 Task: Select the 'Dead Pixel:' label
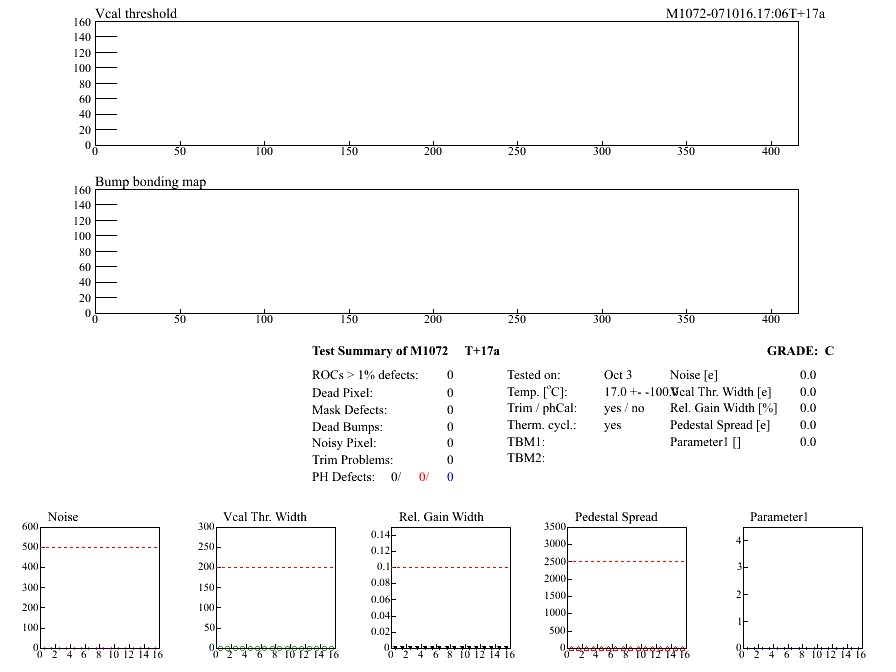pyautogui.click(x=342, y=393)
